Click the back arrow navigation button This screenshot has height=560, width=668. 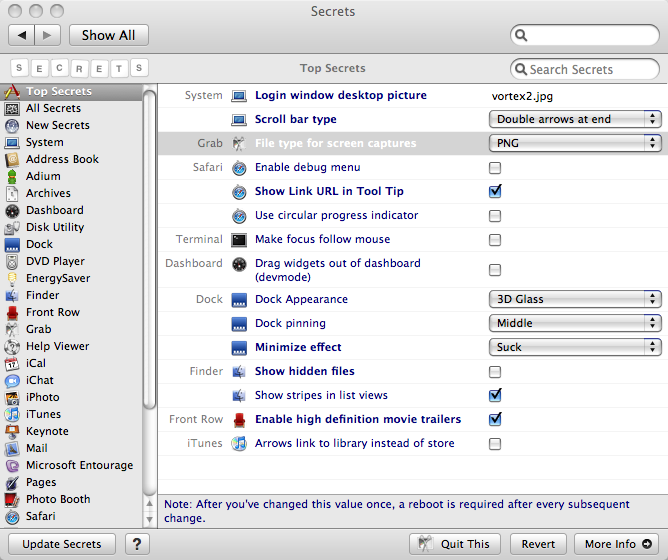pos(21,35)
